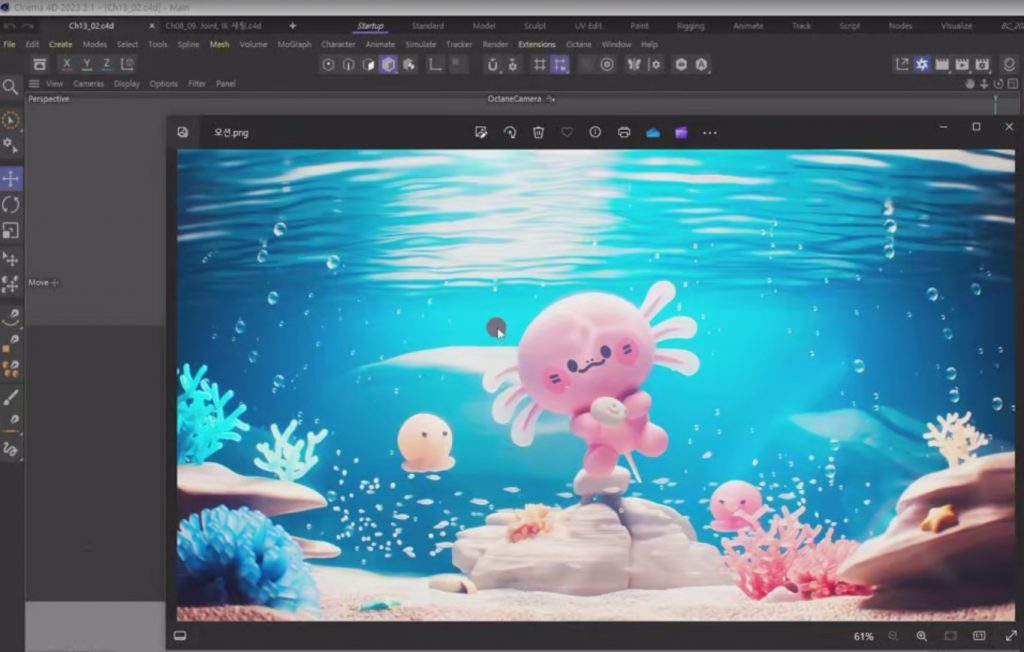1024x652 pixels.
Task: Open OneDrive cloud icon in Photos
Action: click(x=652, y=133)
